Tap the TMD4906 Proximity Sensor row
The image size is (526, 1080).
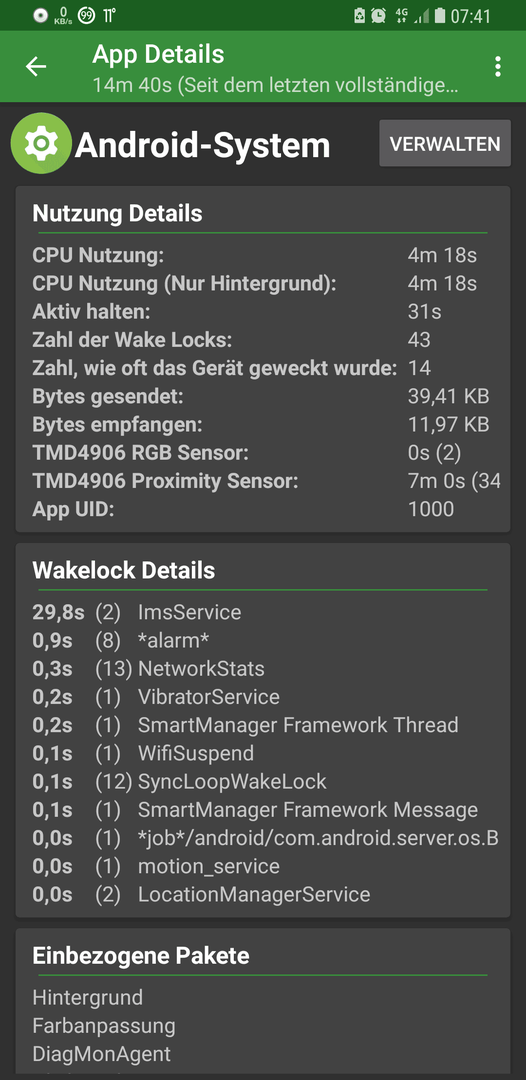pos(262,481)
